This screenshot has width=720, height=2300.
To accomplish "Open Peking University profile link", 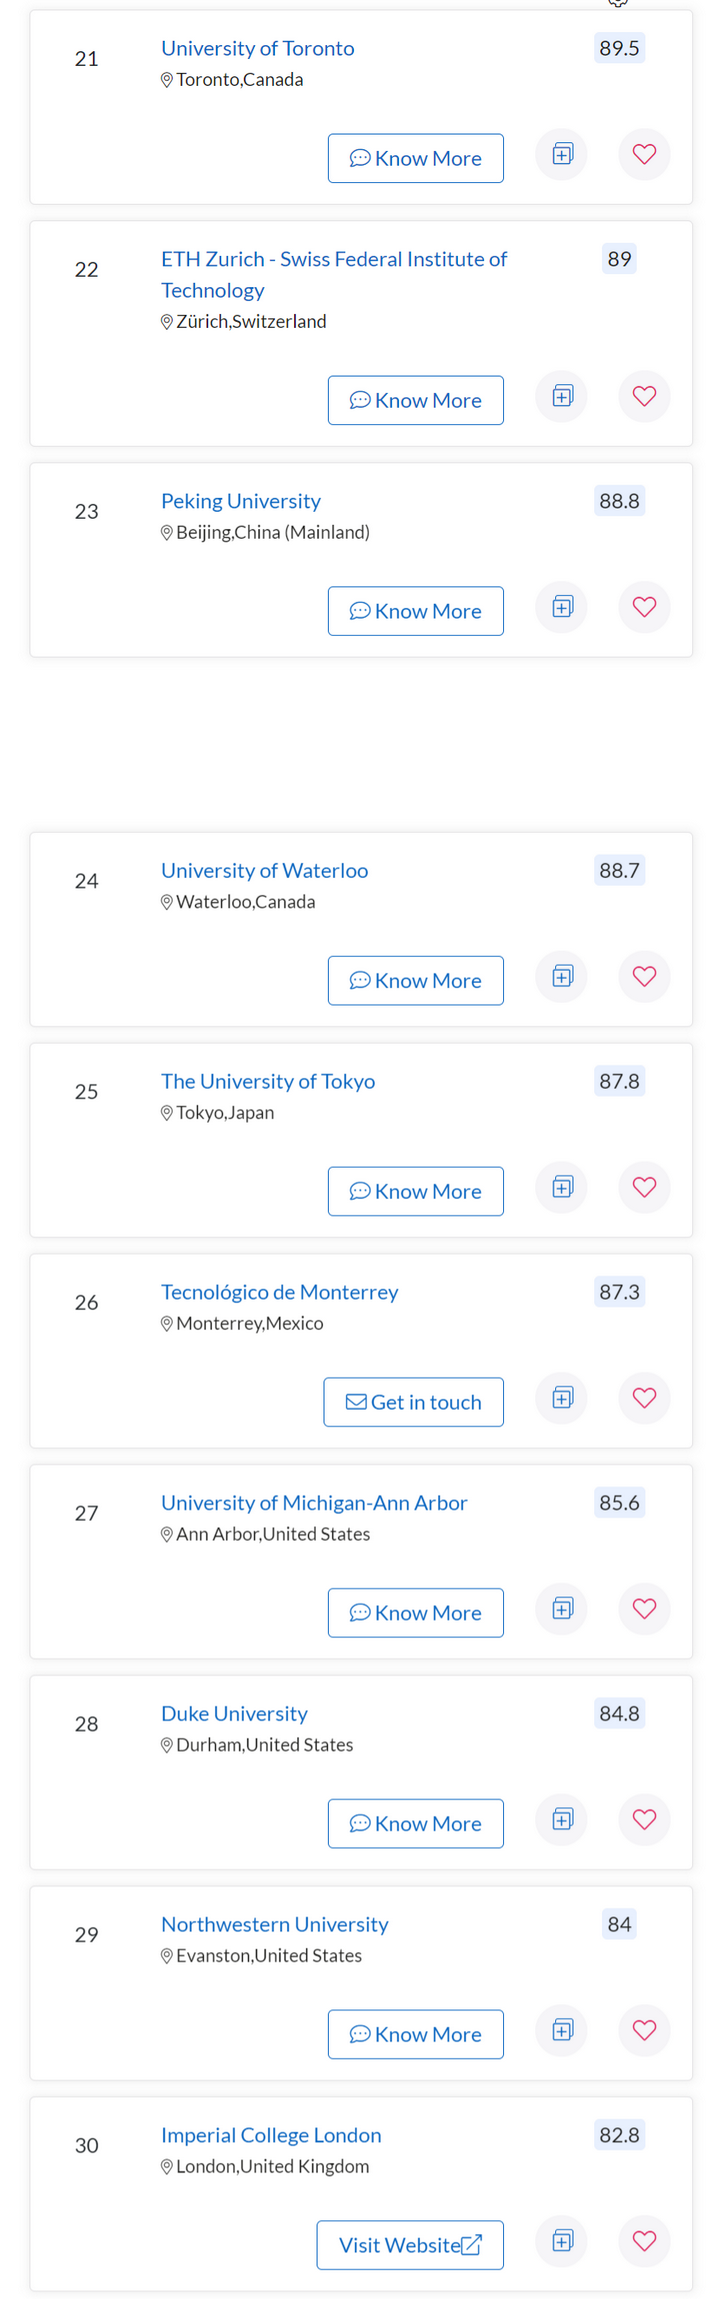I will [x=241, y=501].
